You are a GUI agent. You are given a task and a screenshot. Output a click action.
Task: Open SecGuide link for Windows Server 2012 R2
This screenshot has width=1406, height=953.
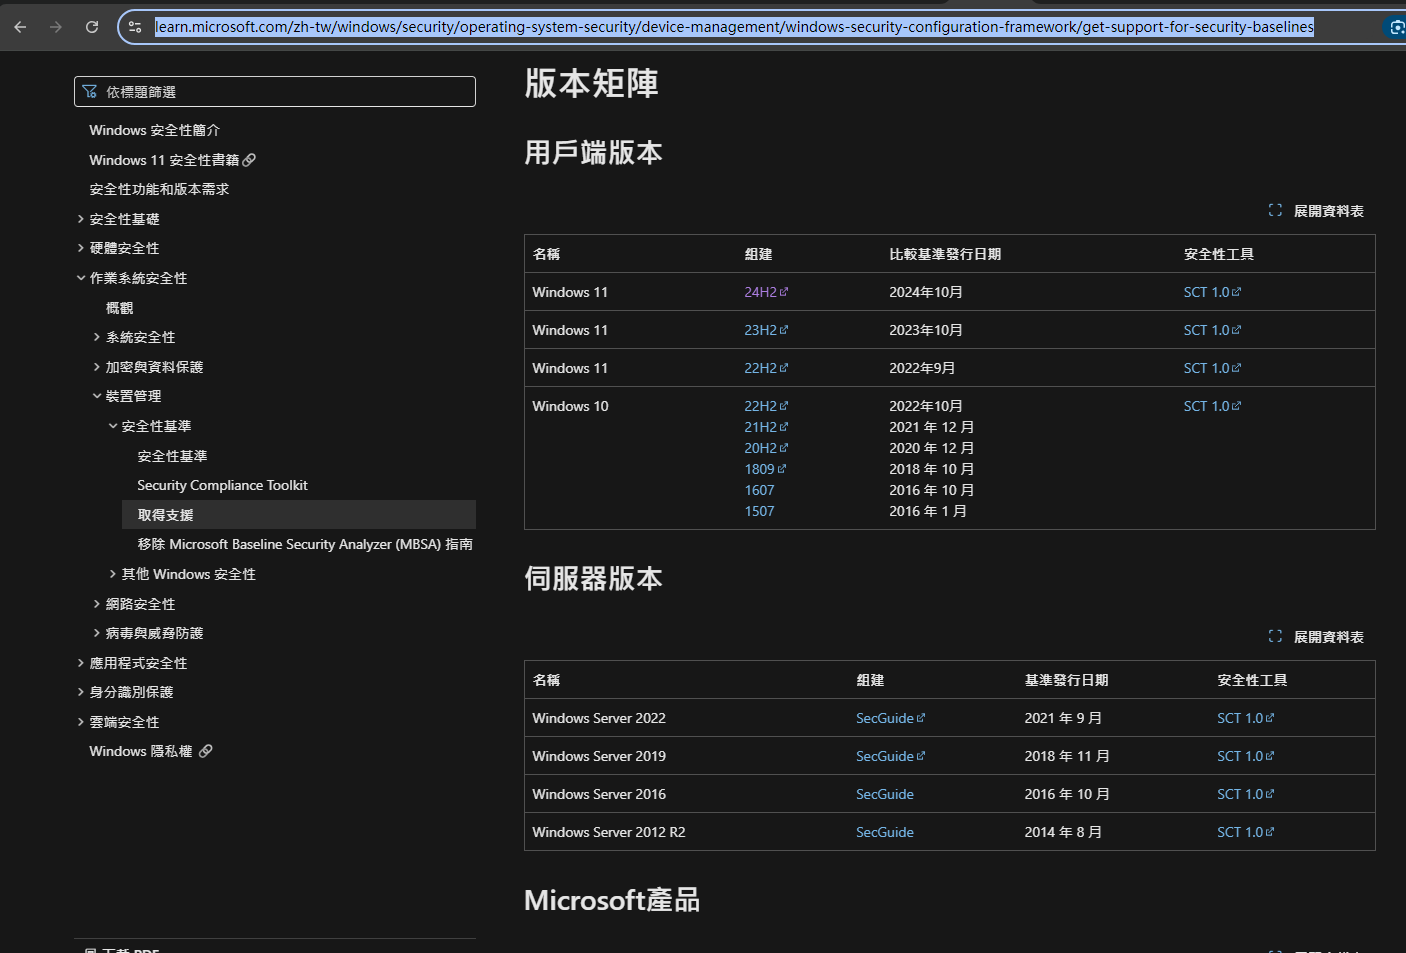click(885, 832)
